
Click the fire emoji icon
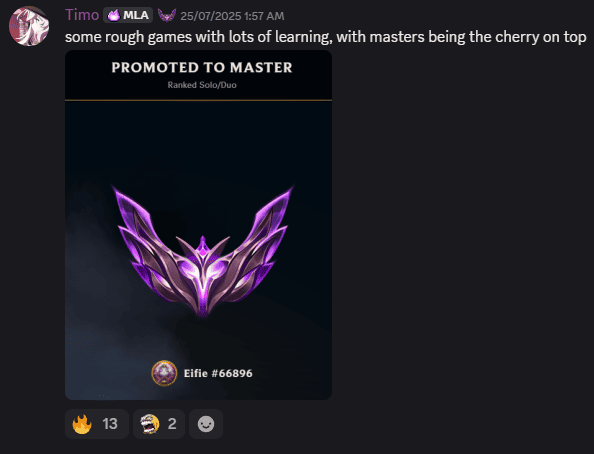pos(82,424)
